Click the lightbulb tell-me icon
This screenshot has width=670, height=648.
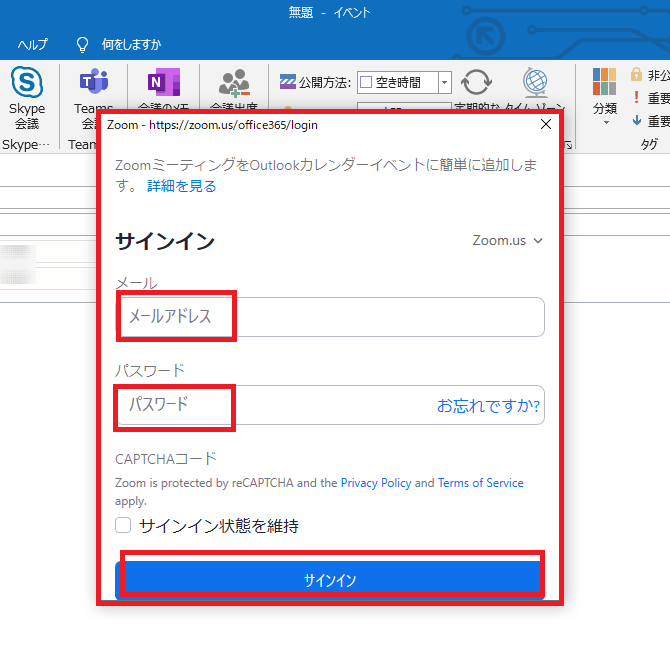point(82,44)
